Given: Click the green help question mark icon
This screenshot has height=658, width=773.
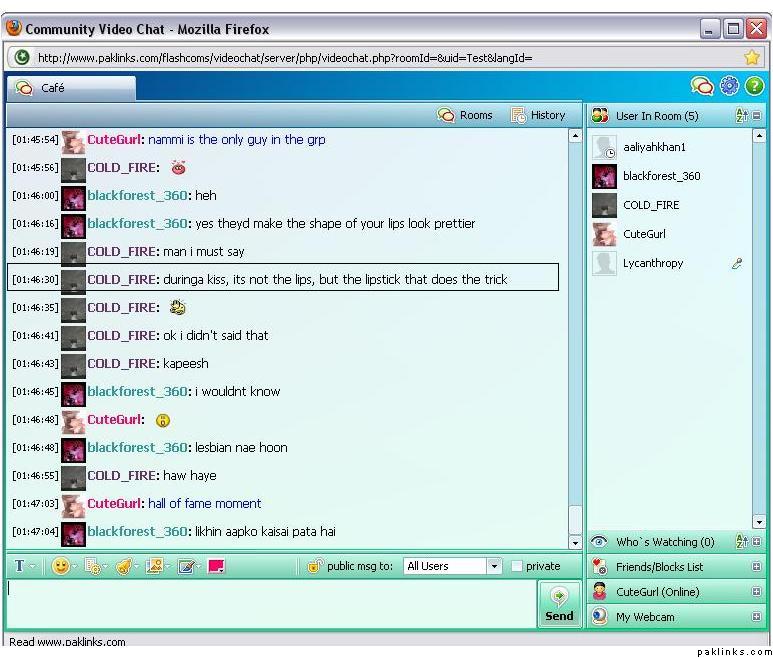Looking at the screenshot, I should (x=754, y=87).
